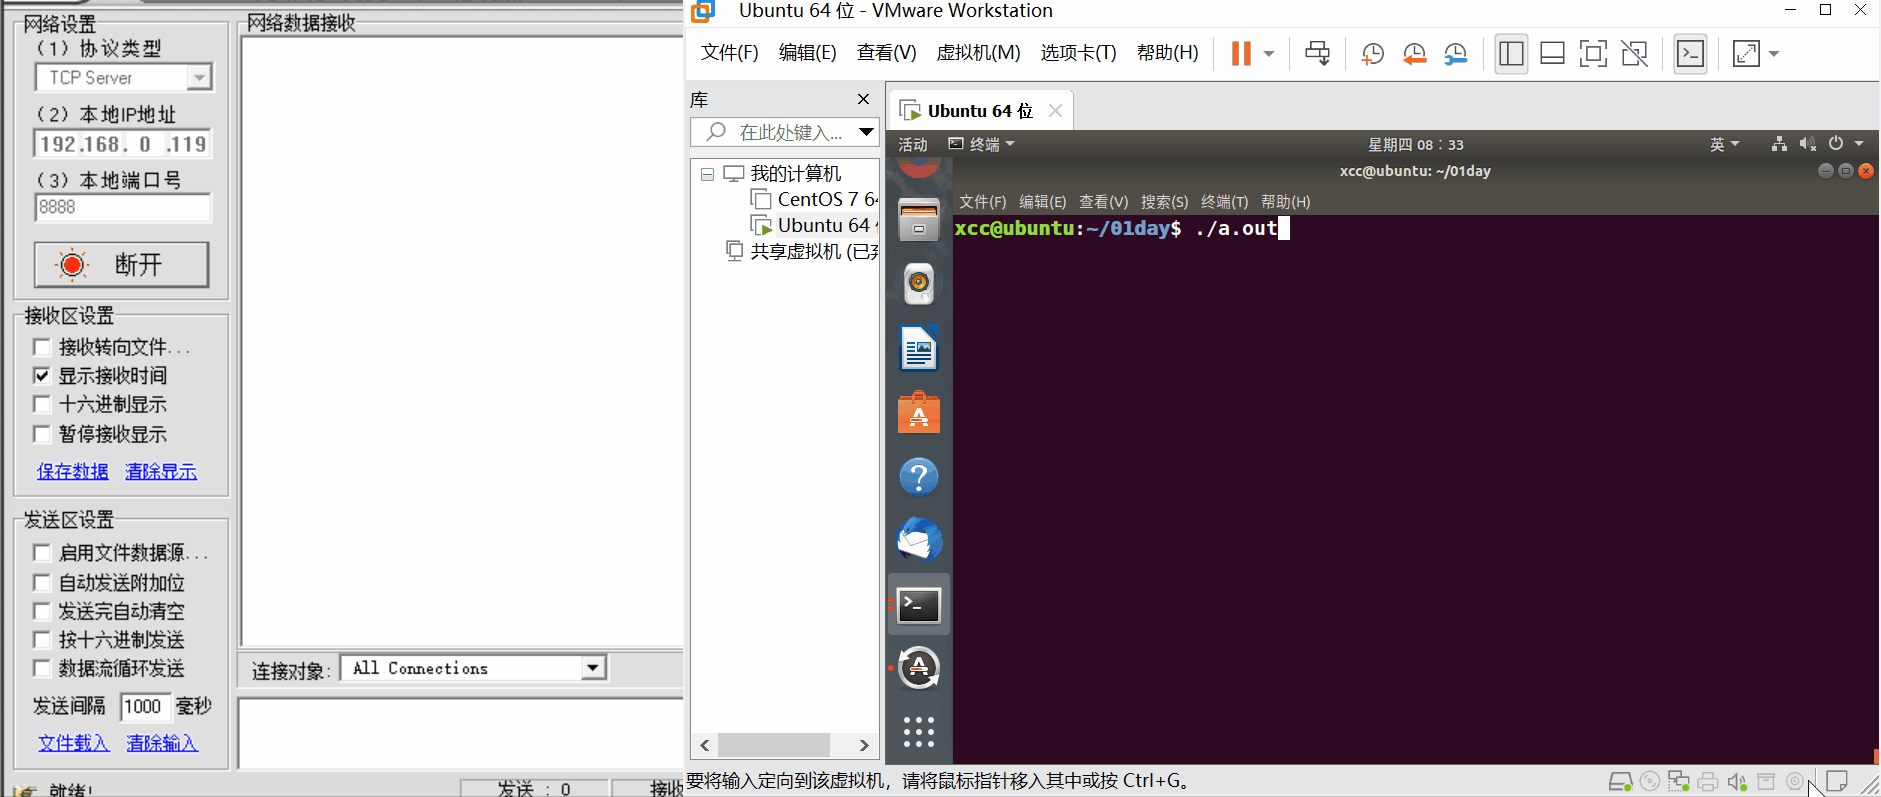Screen dimensions: 1881x797
Task: Open Files from the Ubuntu dock
Action: coord(919,220)
